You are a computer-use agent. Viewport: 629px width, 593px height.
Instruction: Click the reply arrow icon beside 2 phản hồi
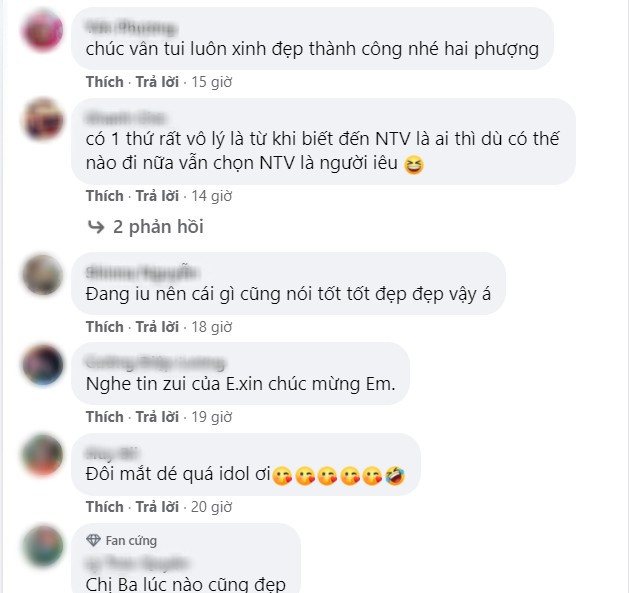pyautogui.click(x=96, y=227)
